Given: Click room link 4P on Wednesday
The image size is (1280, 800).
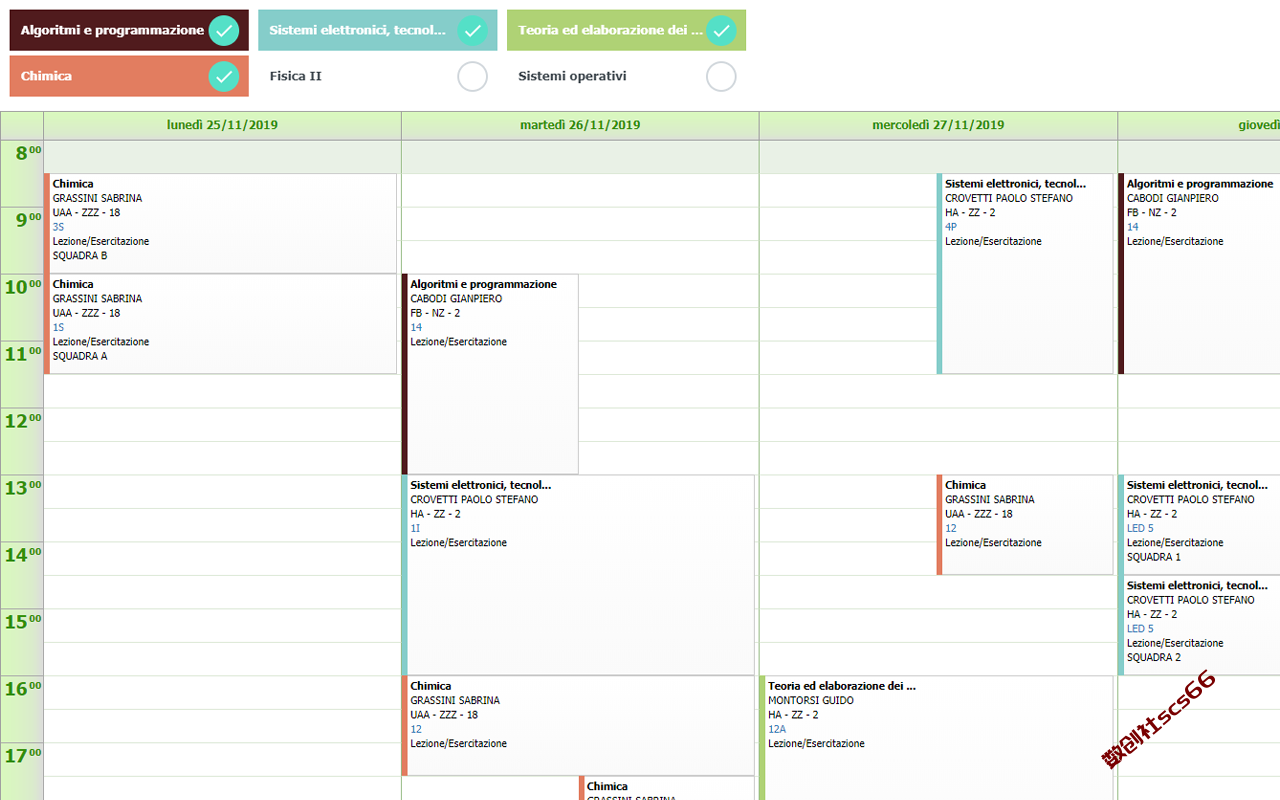Looking at the screenshot, I should point(951,227).
